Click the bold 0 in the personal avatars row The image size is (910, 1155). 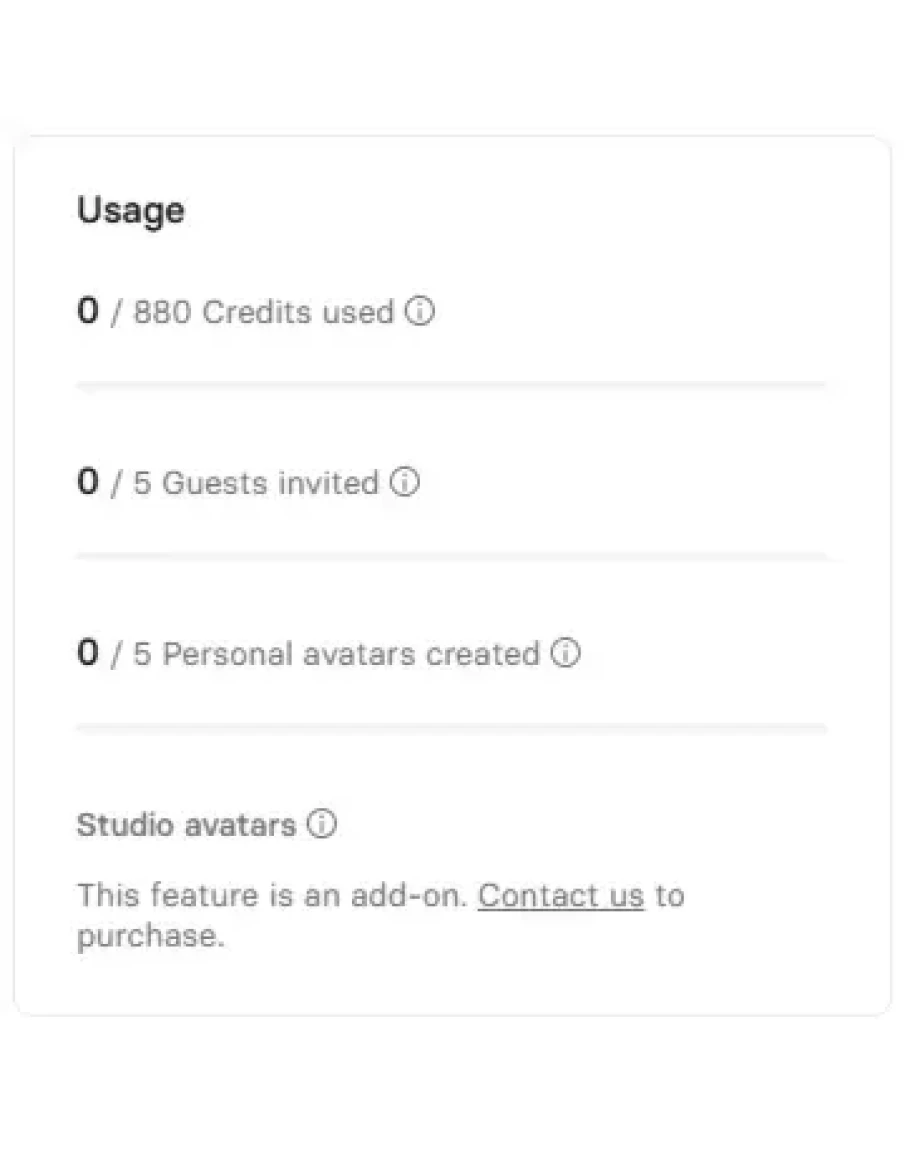coord(88,654)
